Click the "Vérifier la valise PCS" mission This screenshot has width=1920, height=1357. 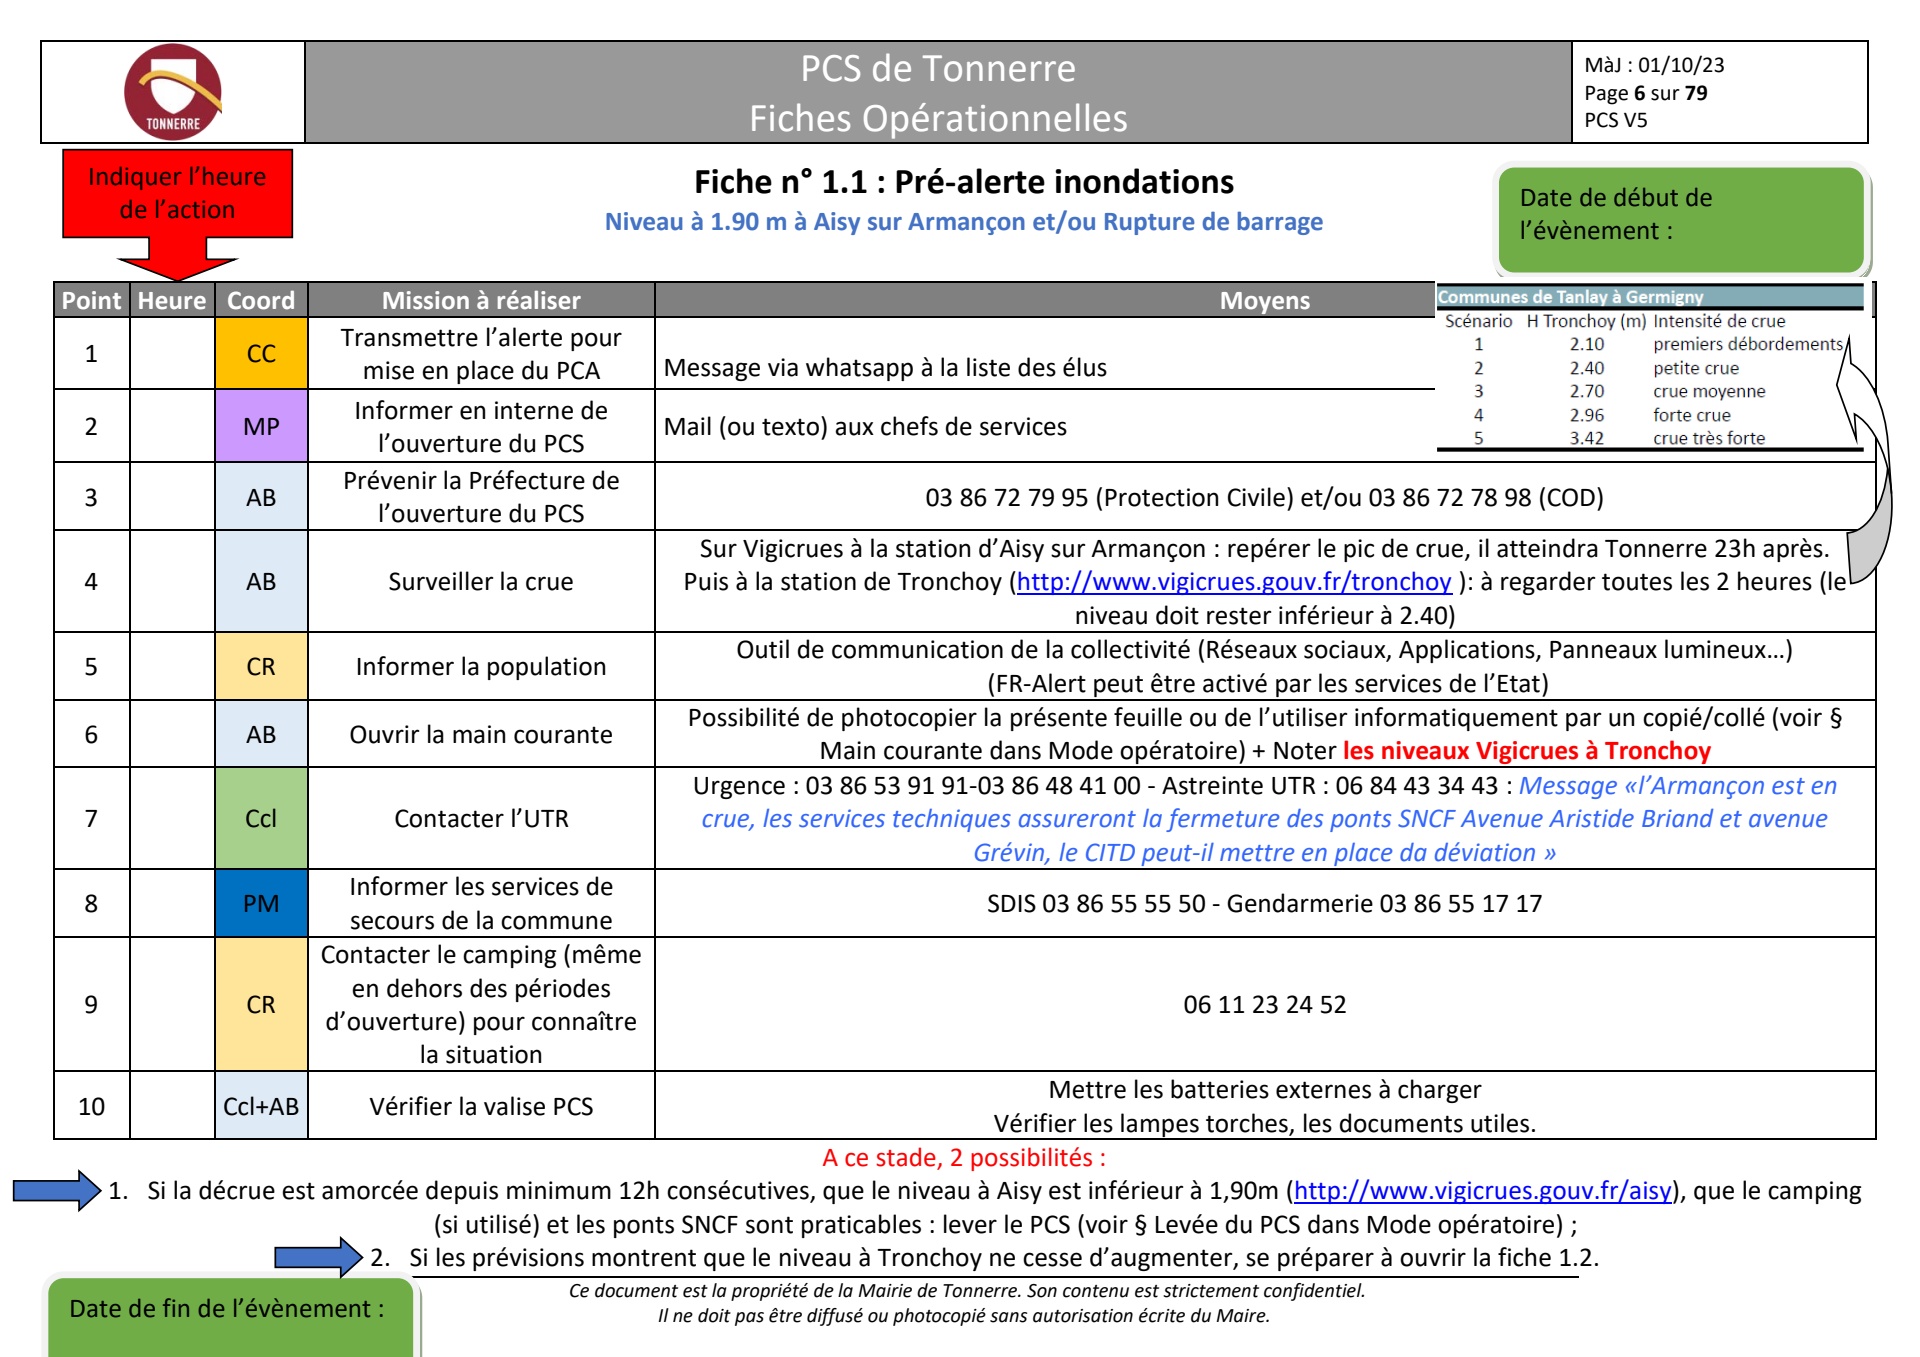pyautogui.click(x=481, y=1107)
